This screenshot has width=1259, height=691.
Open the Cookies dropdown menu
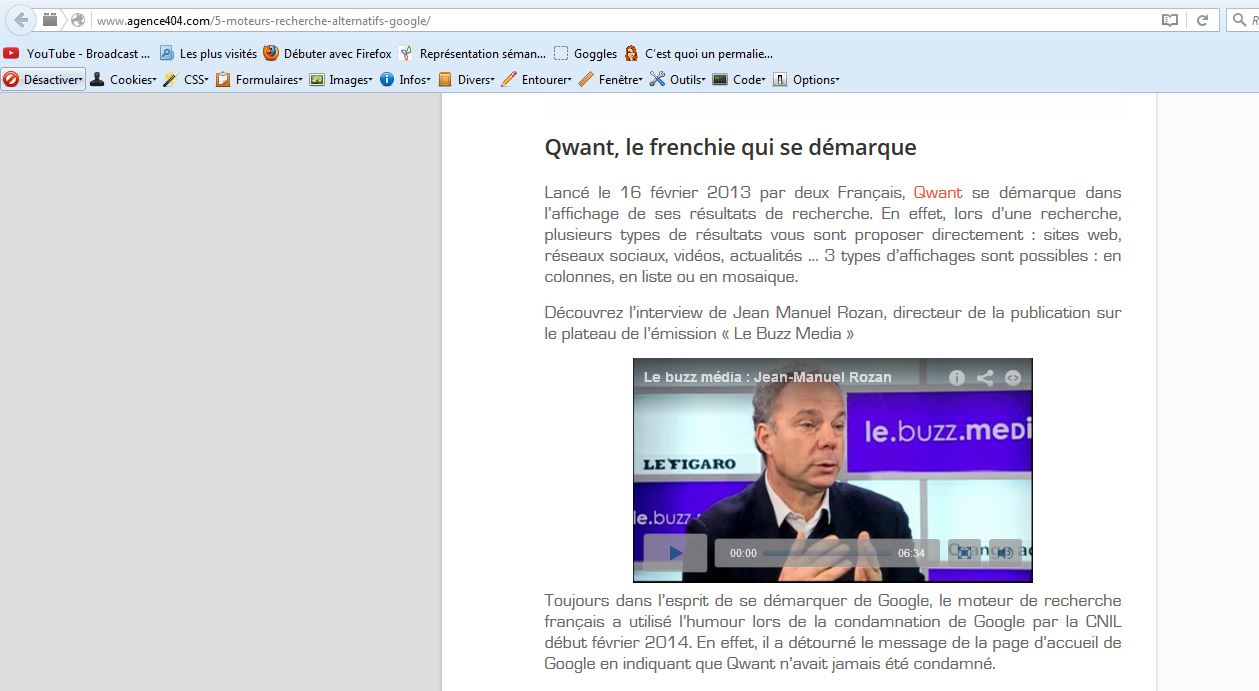(x=125, y=80)
